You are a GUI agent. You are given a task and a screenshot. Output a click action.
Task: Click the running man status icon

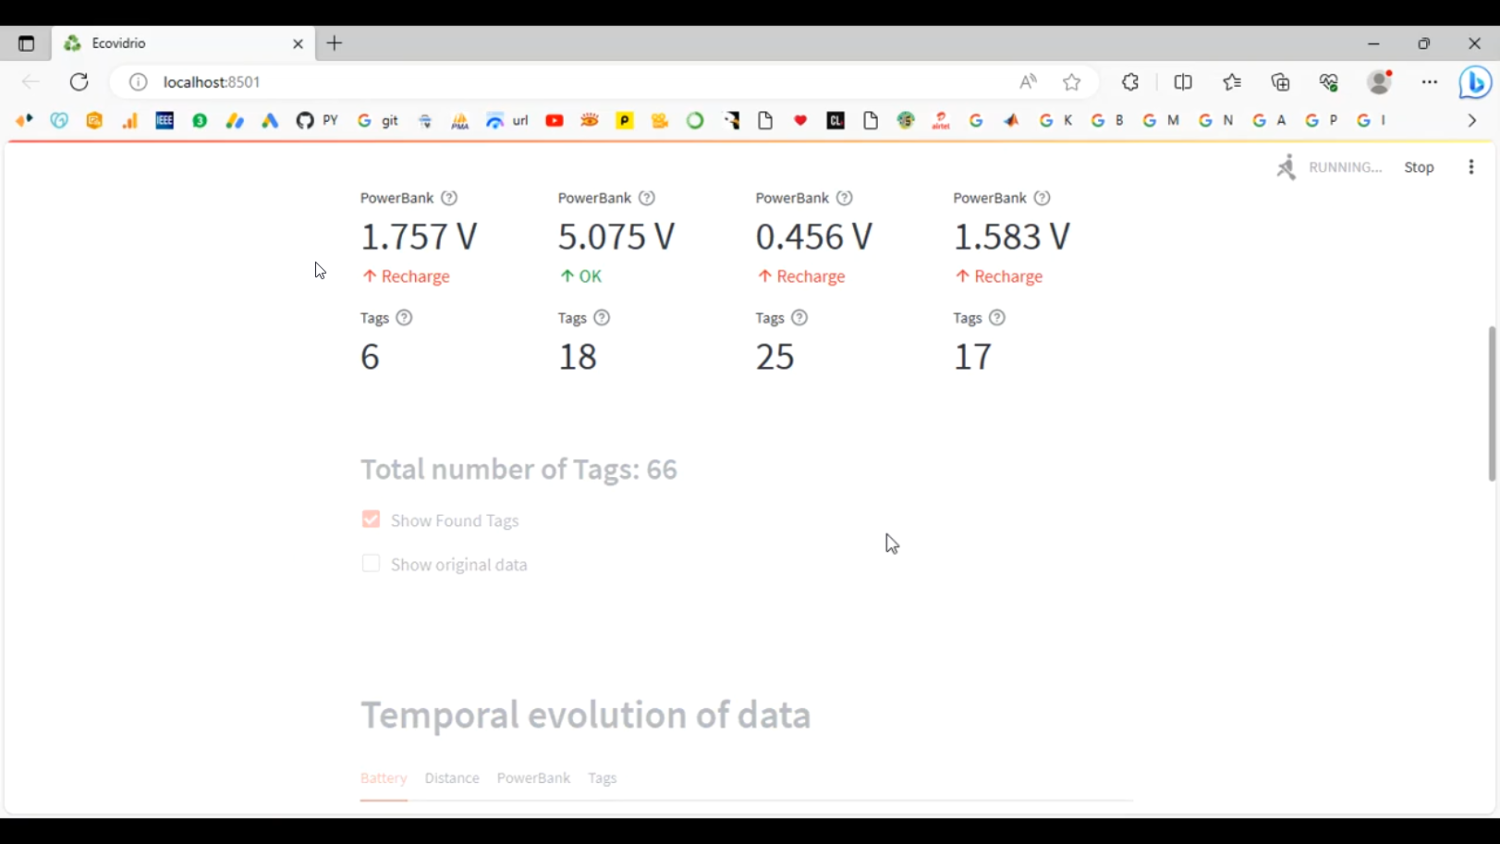coord(1286,167)
